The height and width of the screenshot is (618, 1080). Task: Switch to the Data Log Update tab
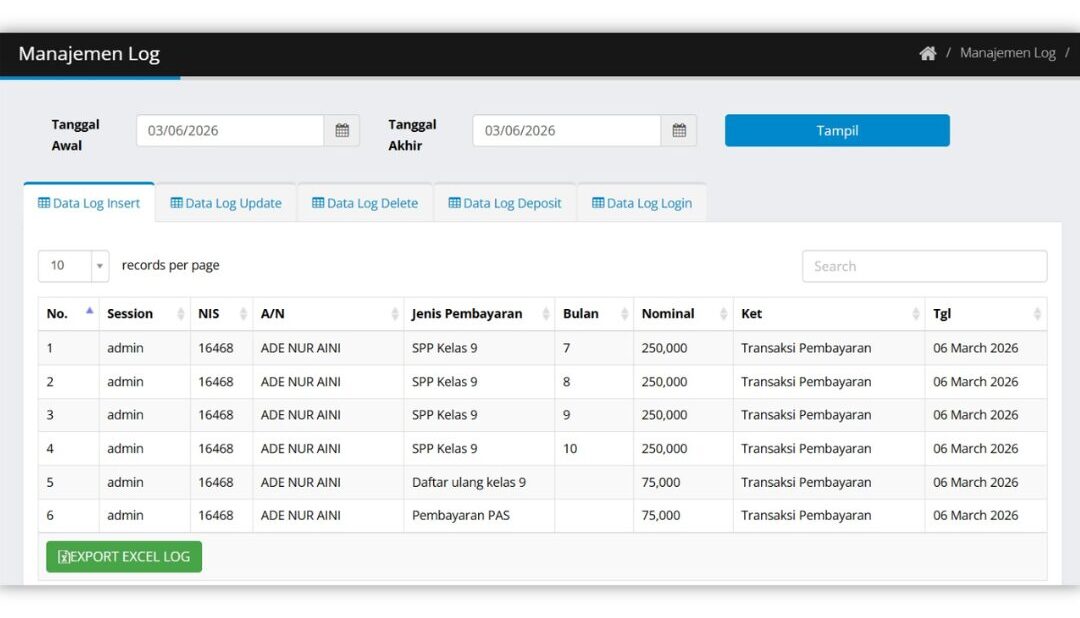pyautogui.click(x=226, y=203)
